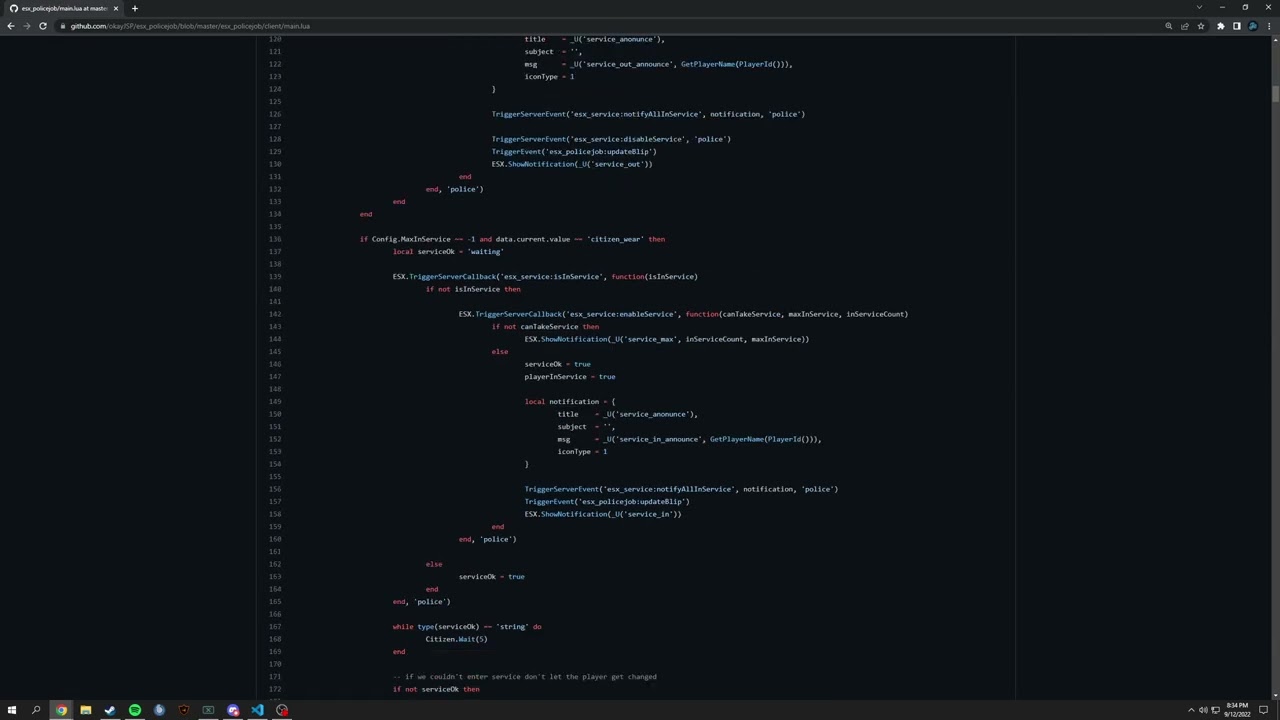Select the esx_policejob/main.lua browser tab
Screen dimensions: 1280x720
point(63,8)
